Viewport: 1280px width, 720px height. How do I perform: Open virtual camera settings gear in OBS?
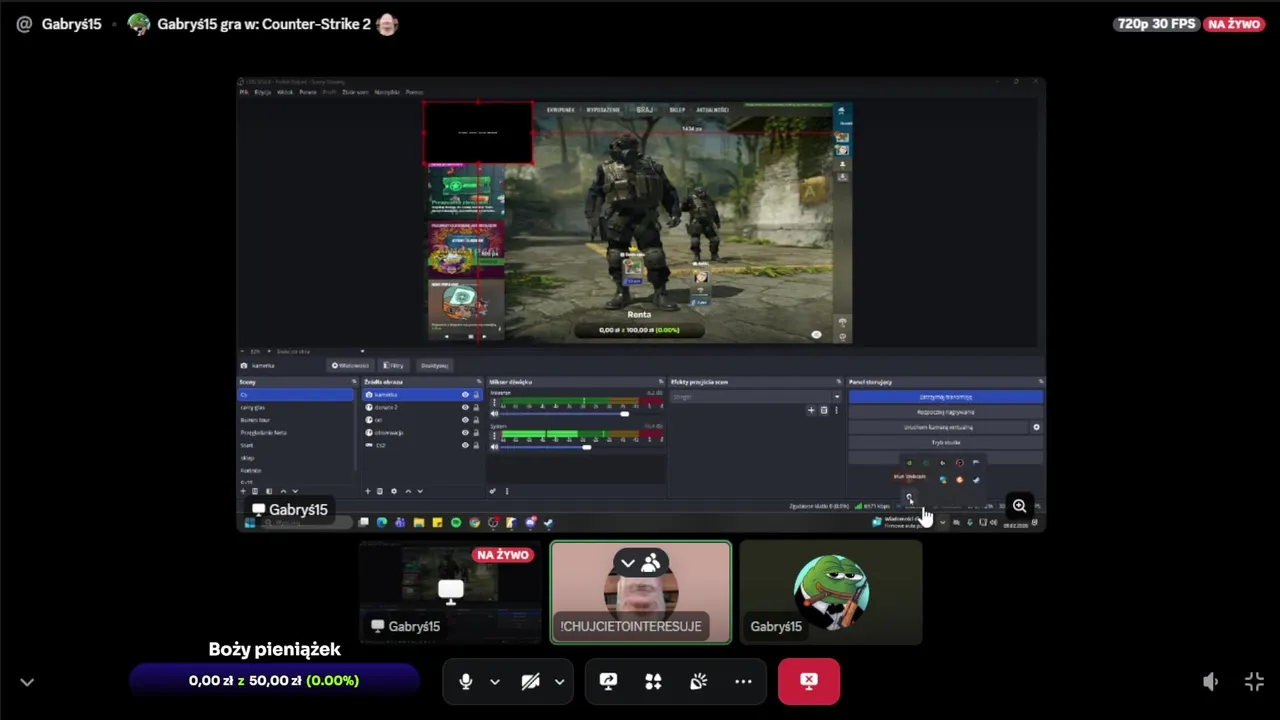click(1036, 427)
